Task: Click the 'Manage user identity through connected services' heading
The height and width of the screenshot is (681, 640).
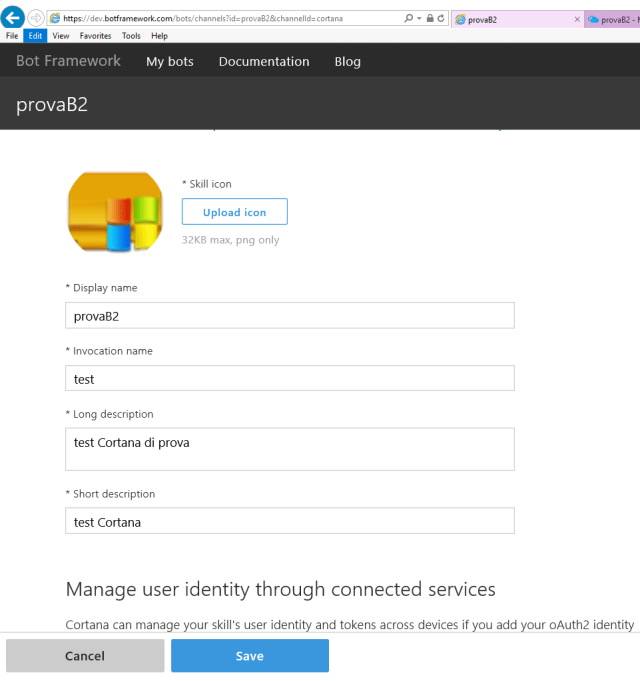Action: 280,589
